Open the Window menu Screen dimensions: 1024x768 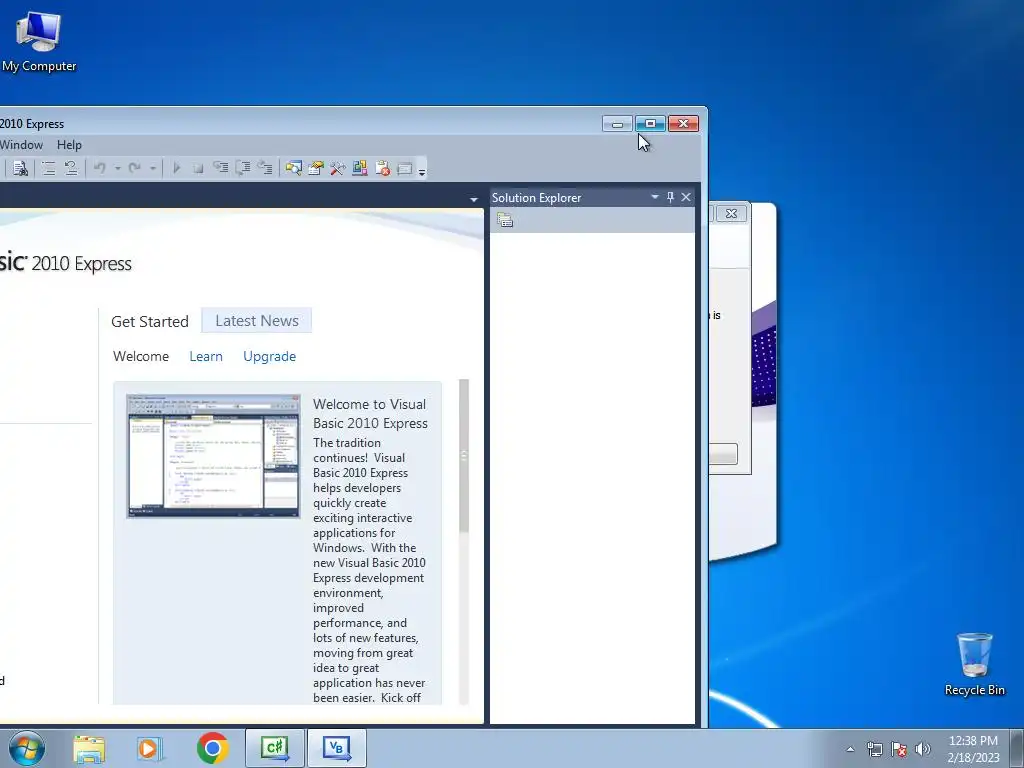click(x=22, y=145)
